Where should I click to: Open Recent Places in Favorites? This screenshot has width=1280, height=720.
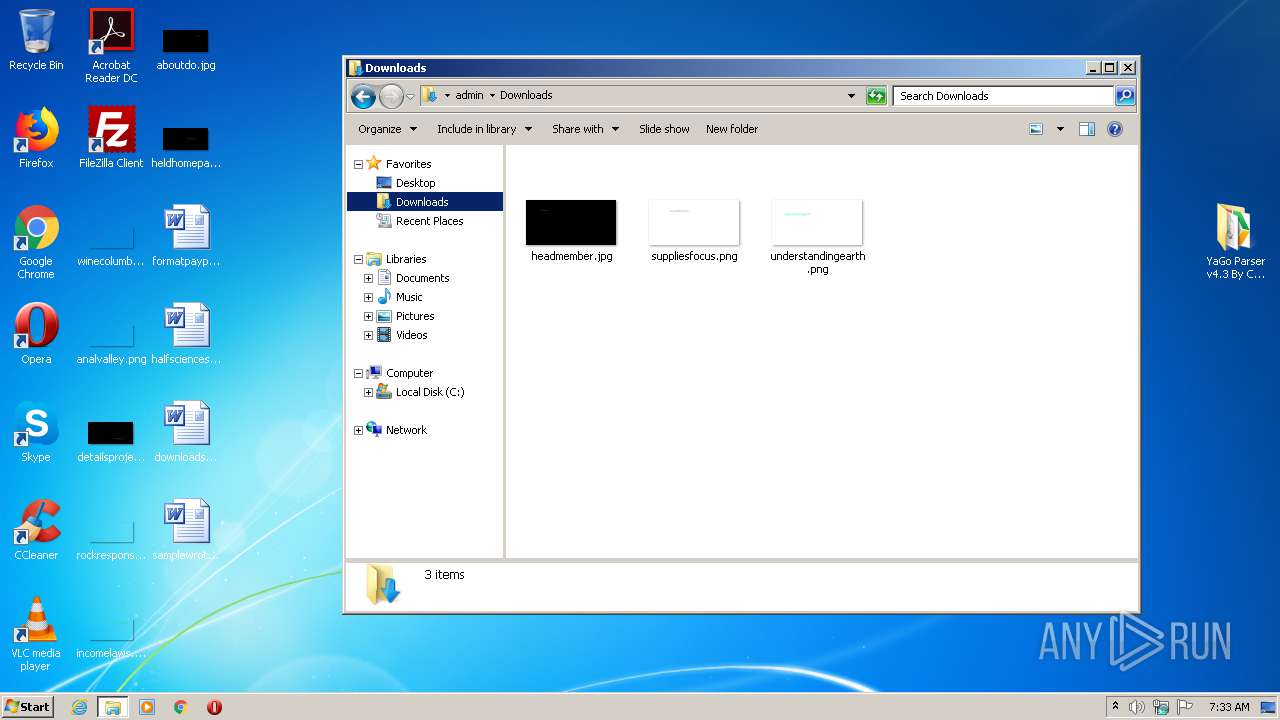(429, 221)
